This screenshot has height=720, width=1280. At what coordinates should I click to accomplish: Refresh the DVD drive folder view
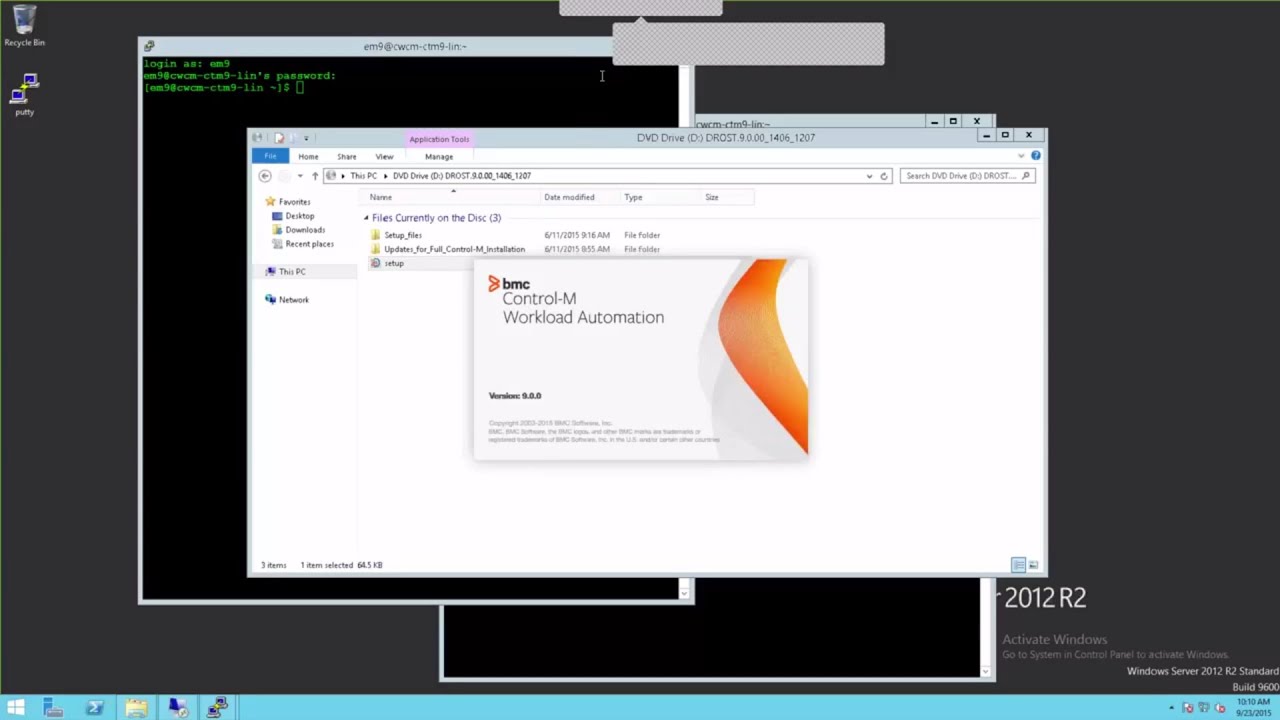point(884,176)
